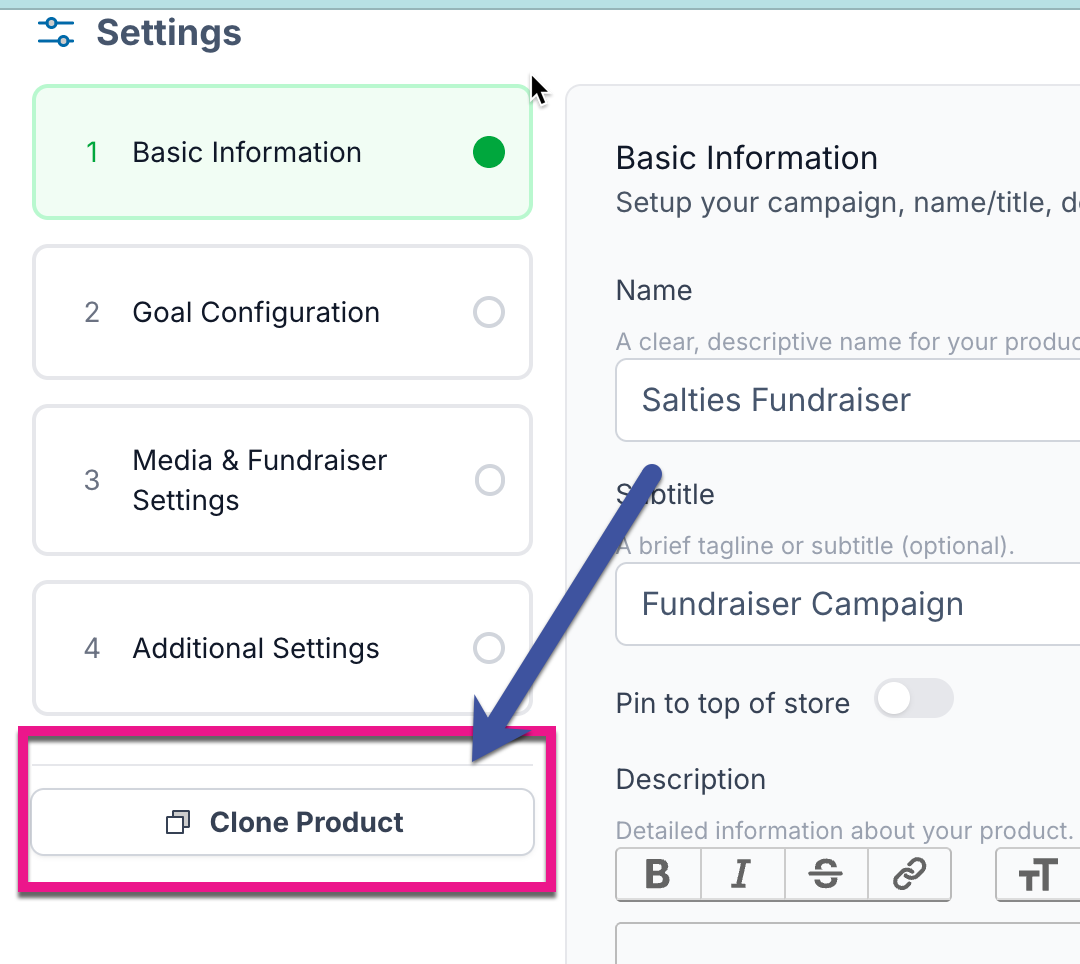Toggle Pin to top of store
Screen dimensions: 1080x964
point(913,699)
